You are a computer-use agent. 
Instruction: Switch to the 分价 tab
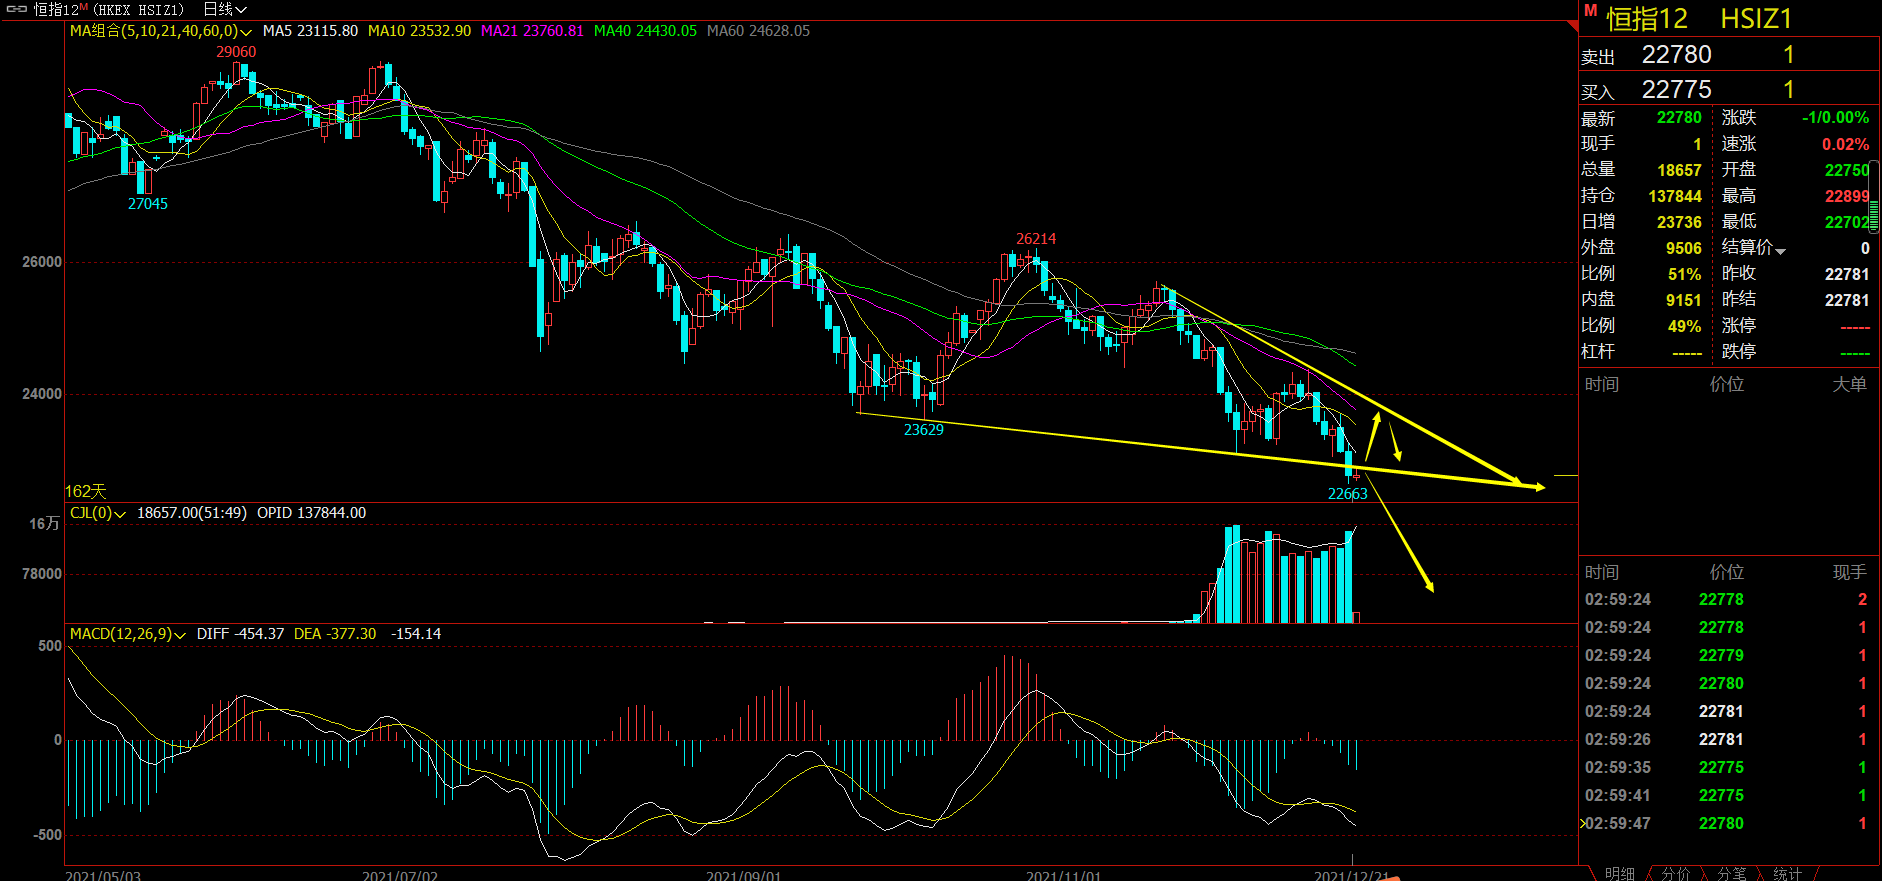1676,873
